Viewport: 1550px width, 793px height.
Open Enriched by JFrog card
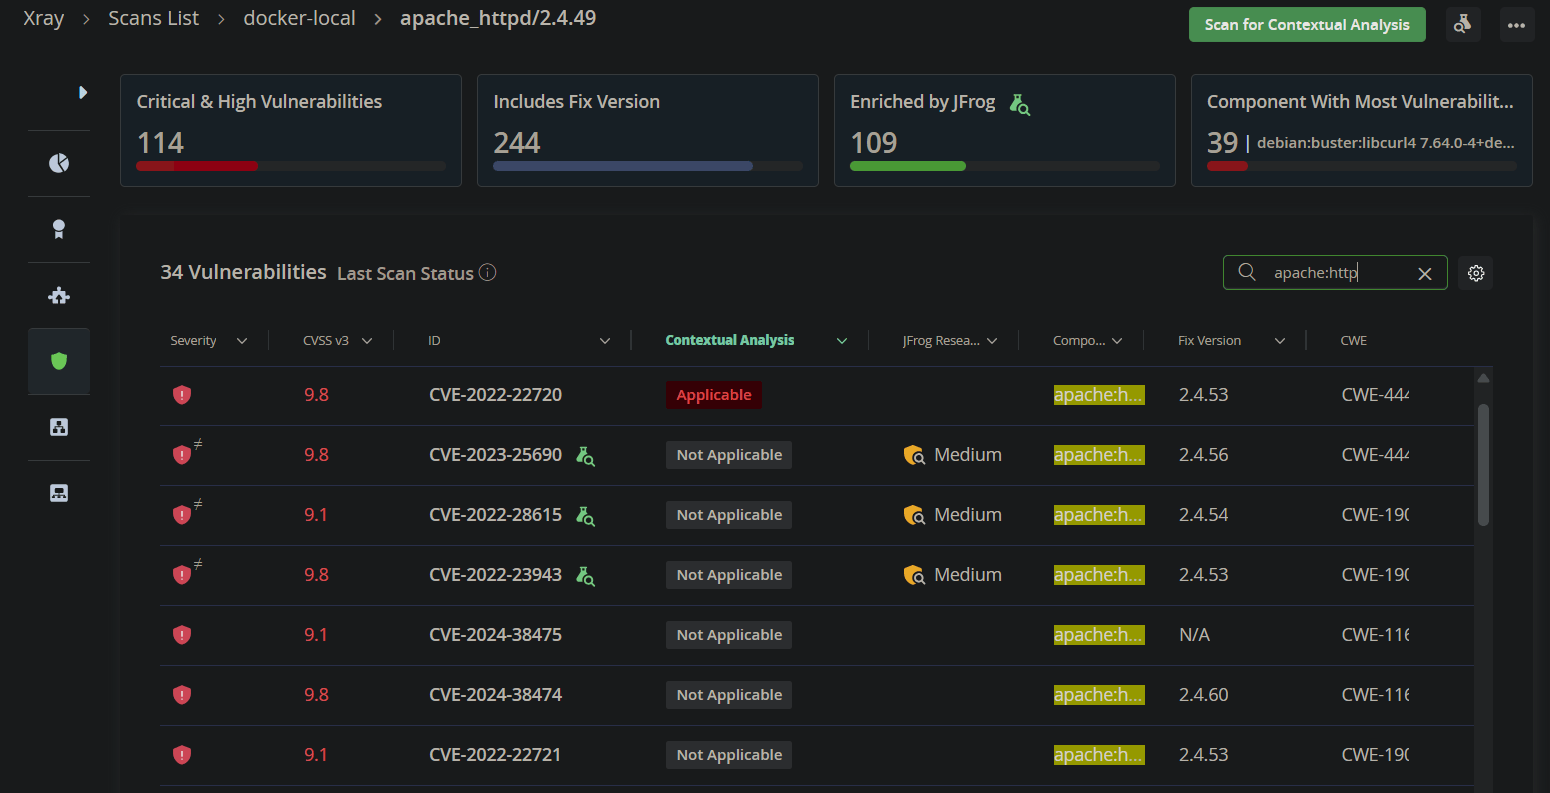pos(1005,130)
